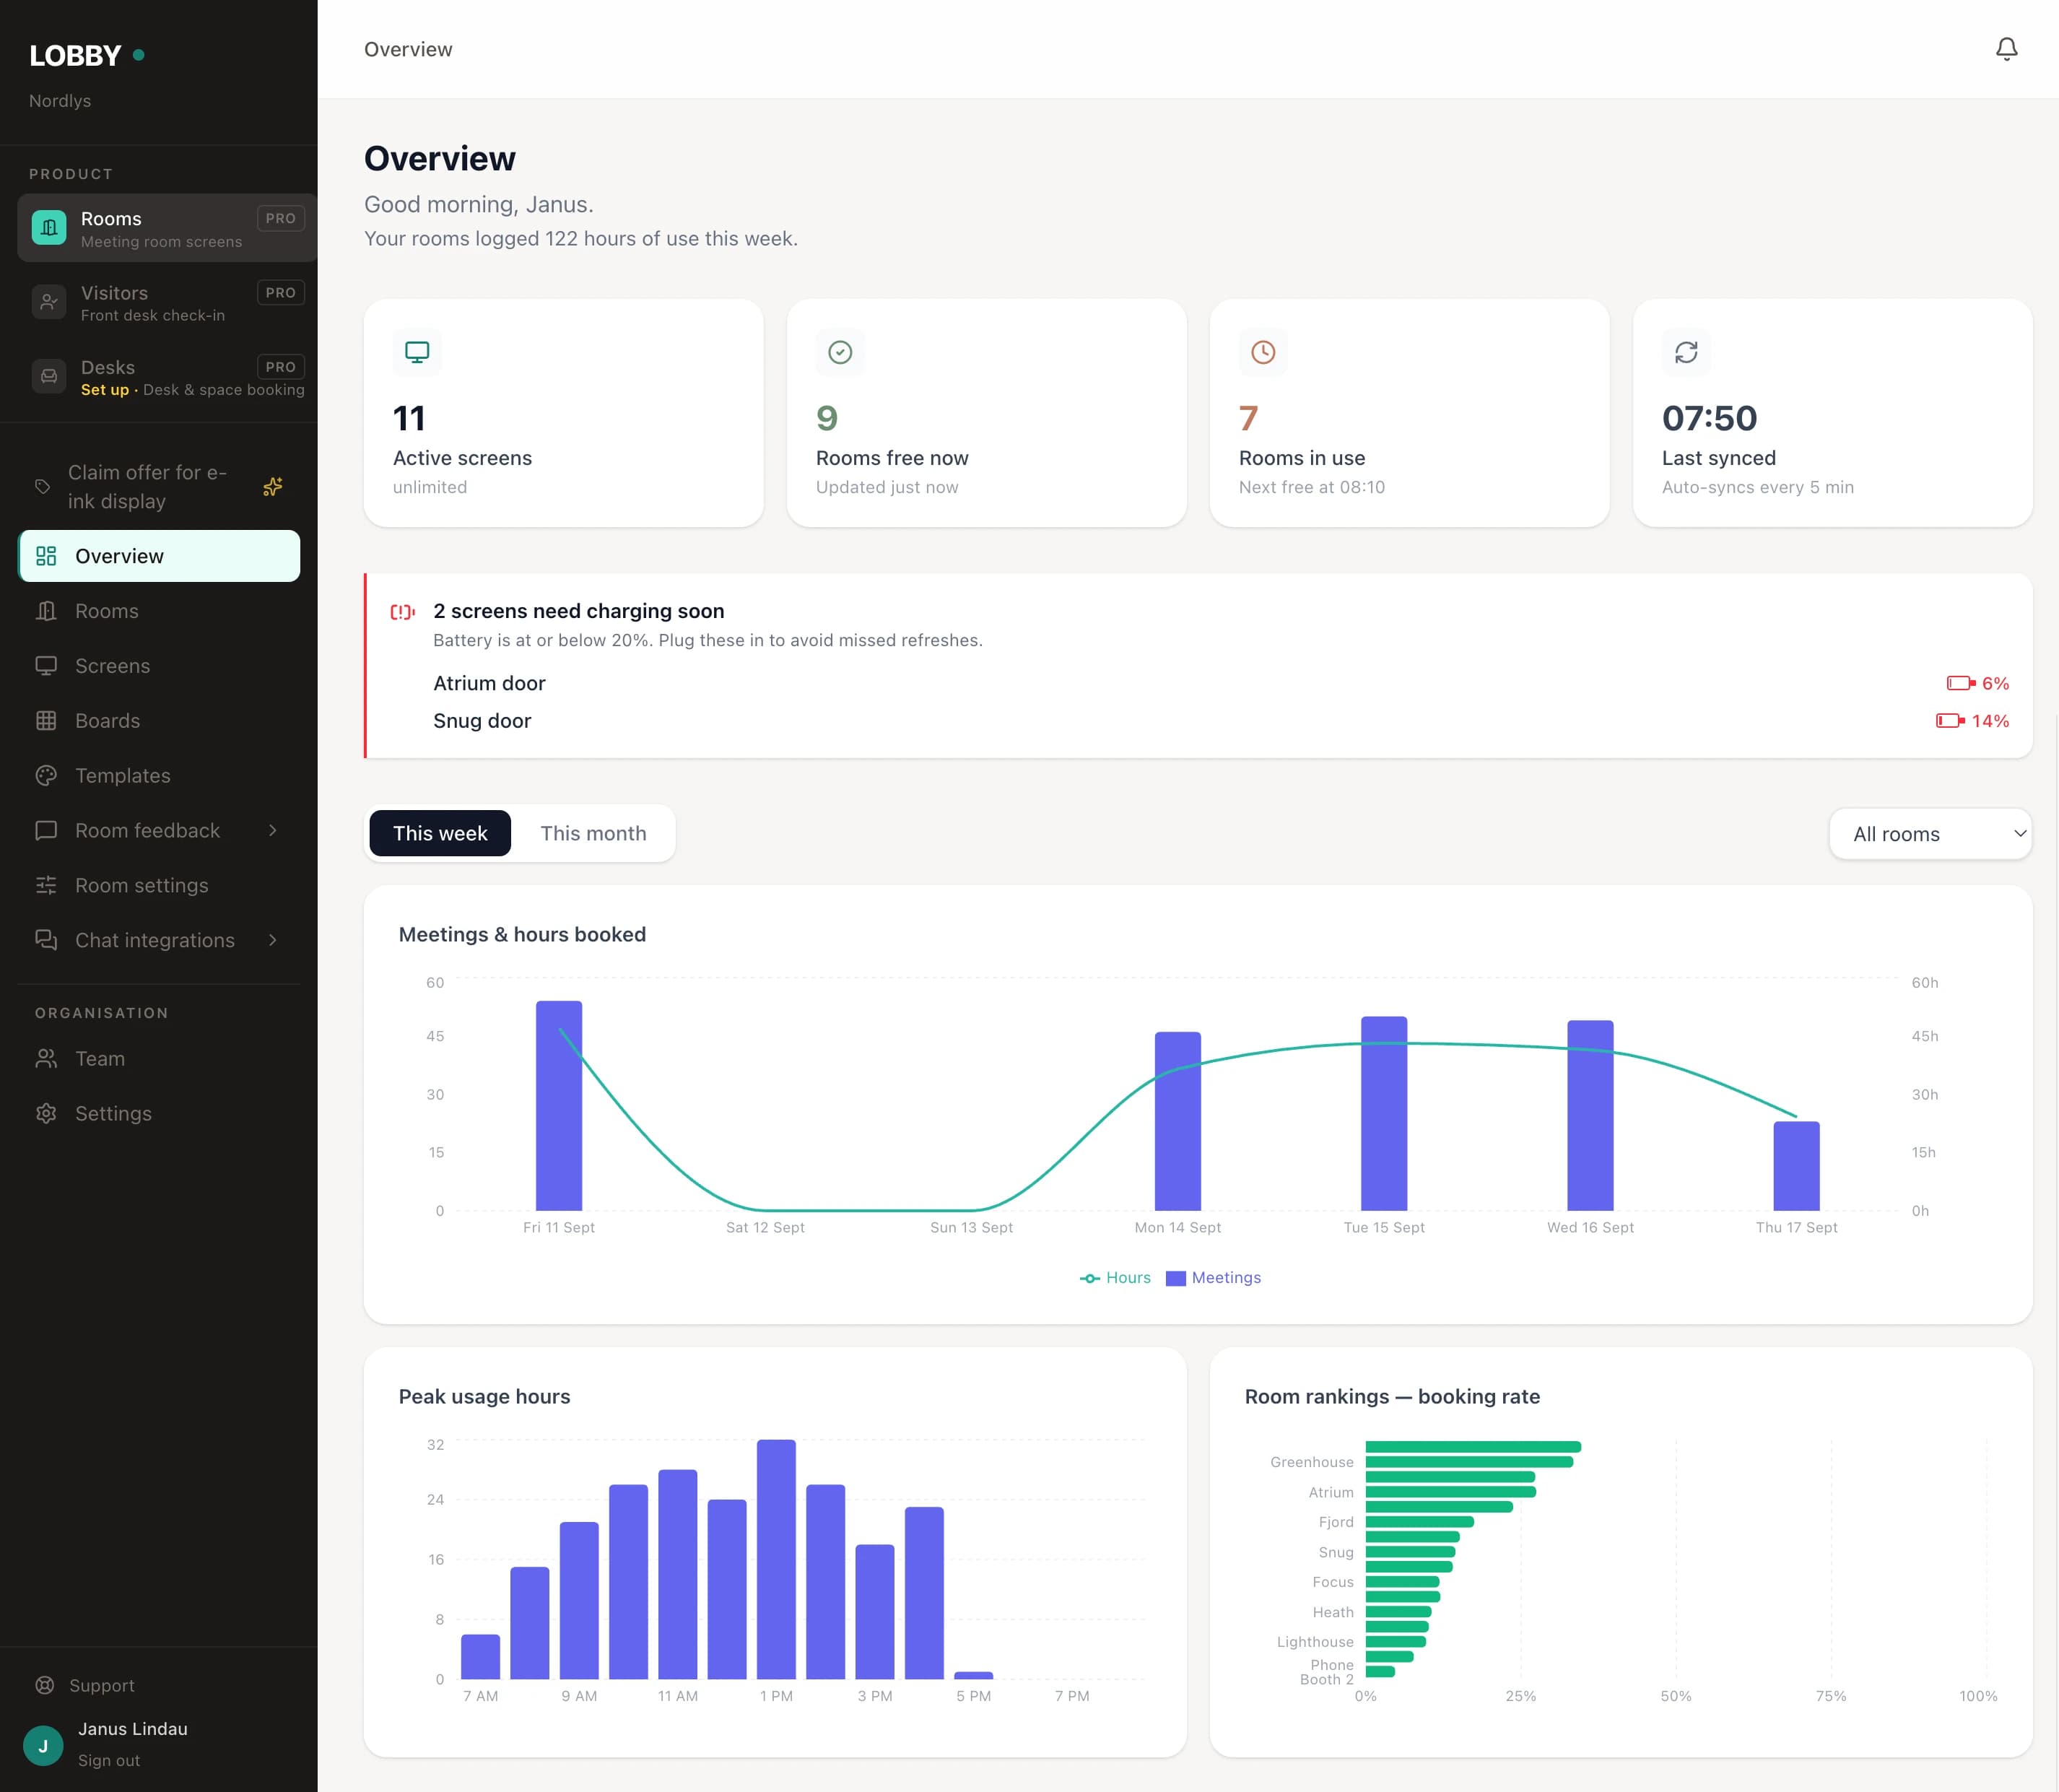Click the 7 AM peak usage bar
Viewport: 2059px width, 1792px height.
pos(480,1657)
